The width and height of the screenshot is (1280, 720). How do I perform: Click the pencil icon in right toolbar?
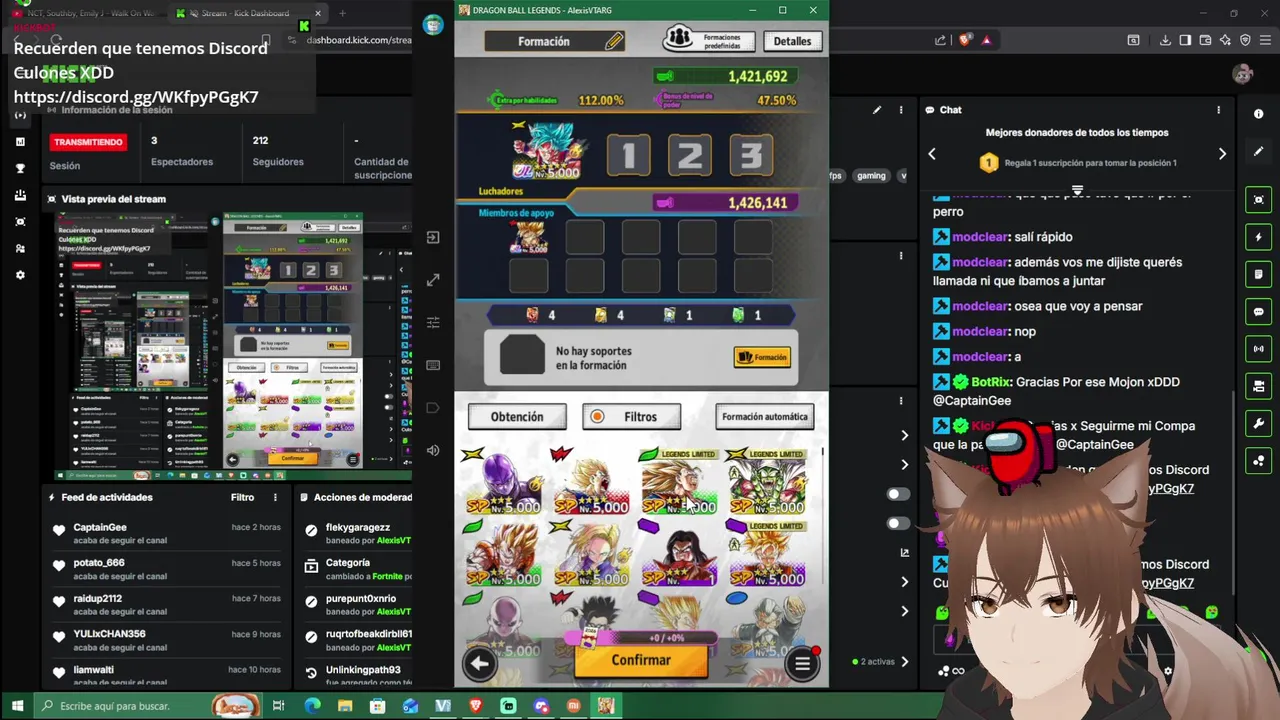[1259, 152]
